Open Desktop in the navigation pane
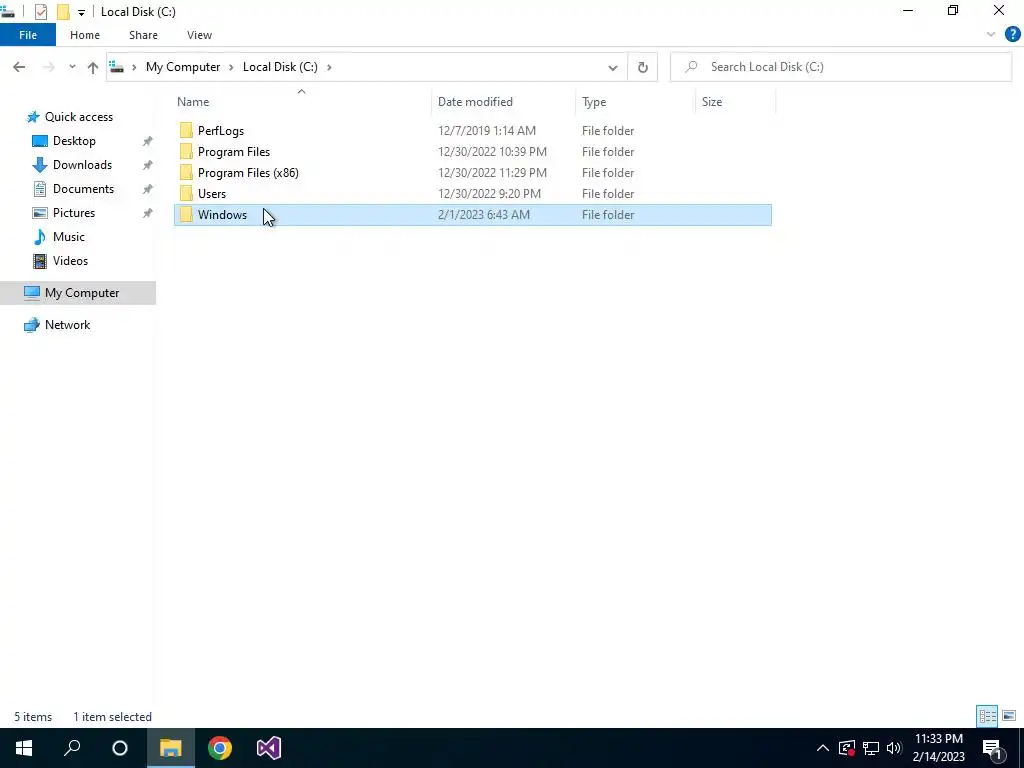 [x=74, y=141]
